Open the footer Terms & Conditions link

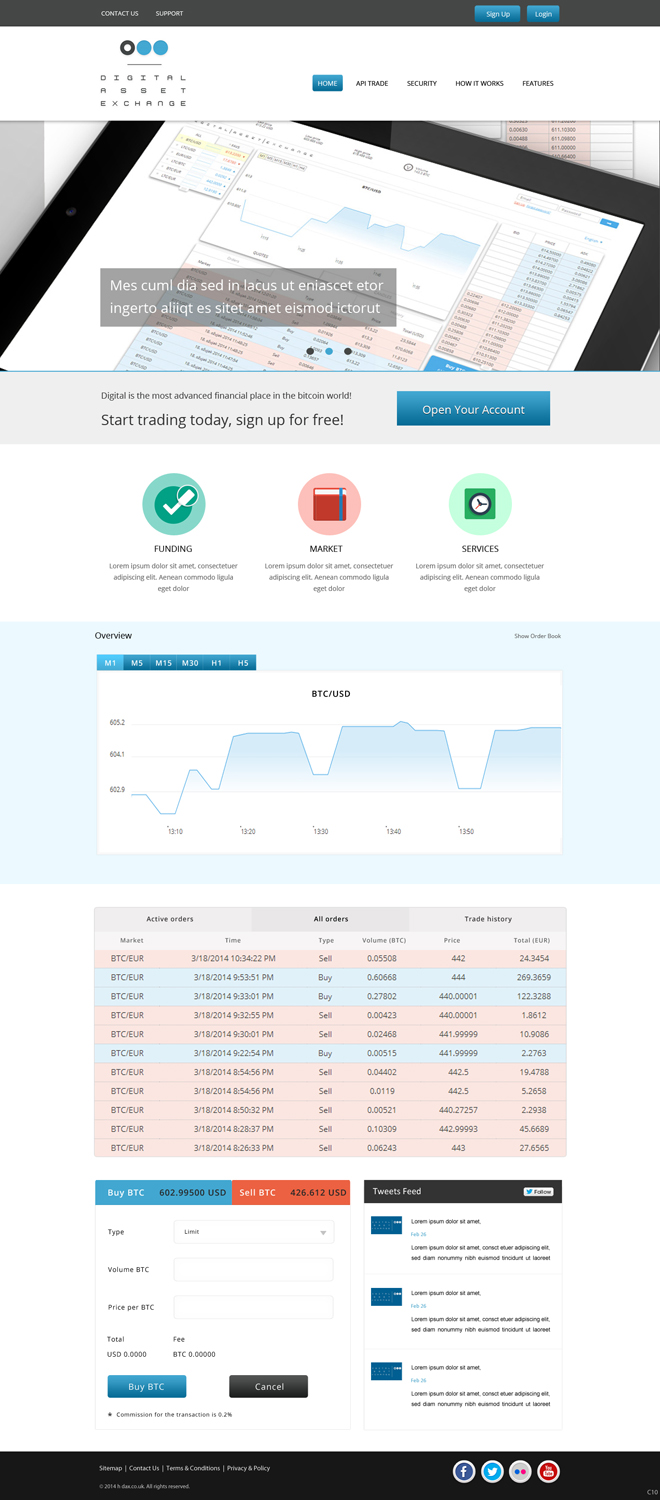pyautogui.click(x=193, y=1468)
